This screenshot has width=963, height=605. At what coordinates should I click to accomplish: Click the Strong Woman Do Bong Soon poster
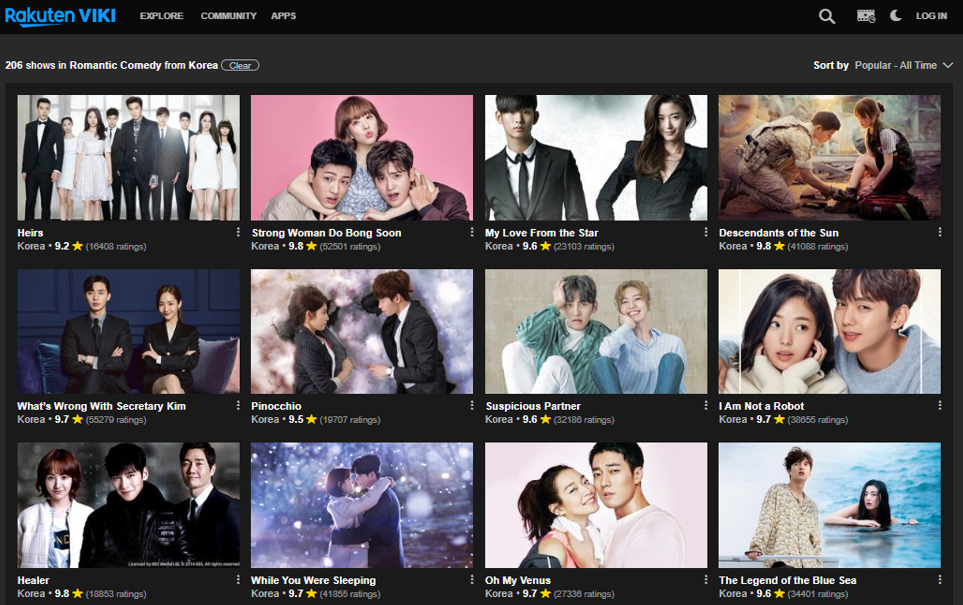tap(361, 157)
